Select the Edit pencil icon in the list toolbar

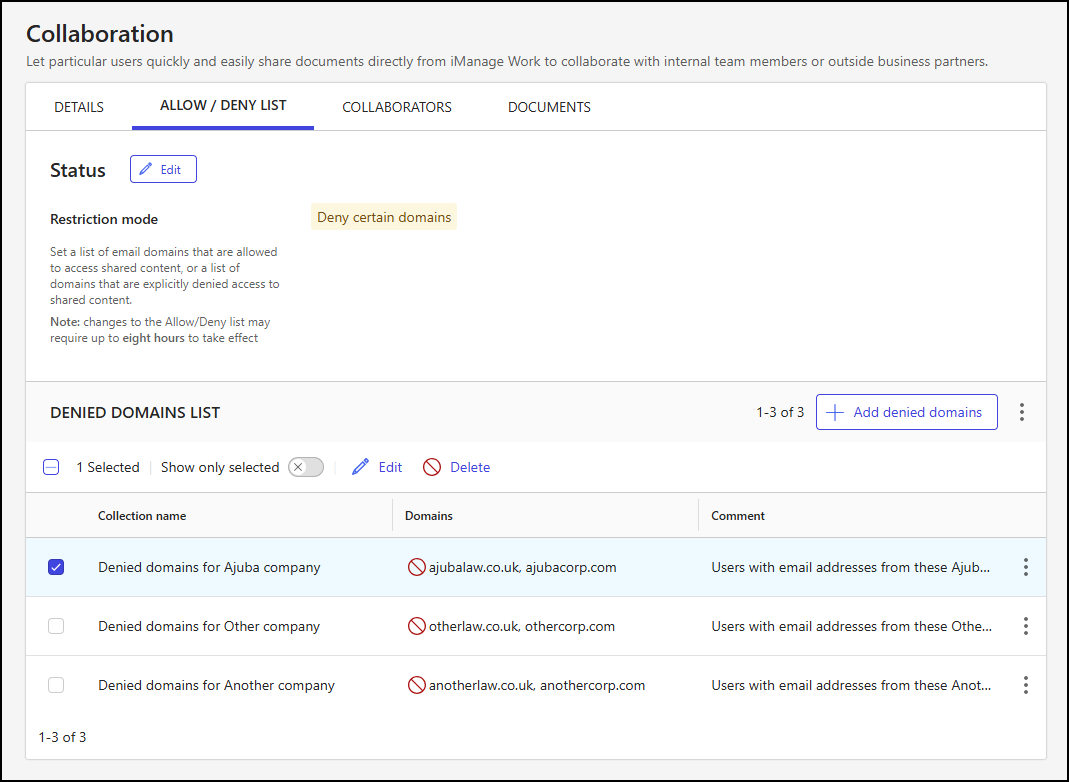(361, 467)
